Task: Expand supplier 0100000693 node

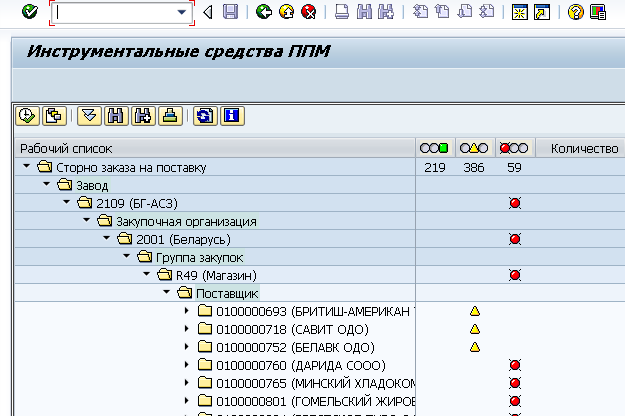Action: pyautogui.click(x=187, y=311)
